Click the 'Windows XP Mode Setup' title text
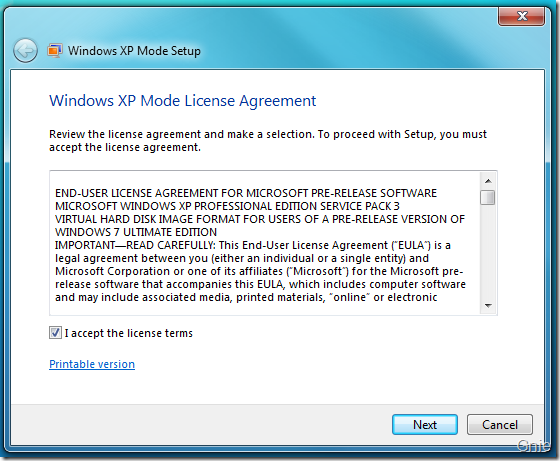This screenshot has height=461, width=560. click(134, 51)
